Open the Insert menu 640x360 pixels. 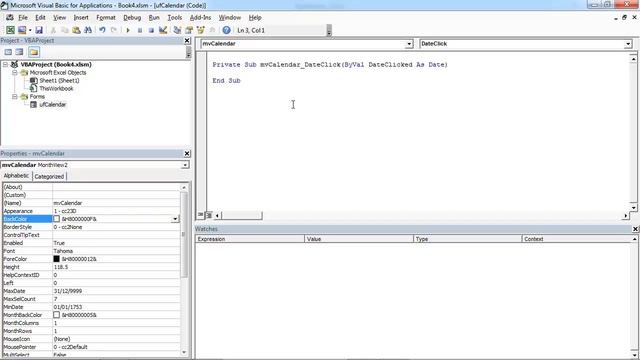click(x=81, y=18)
